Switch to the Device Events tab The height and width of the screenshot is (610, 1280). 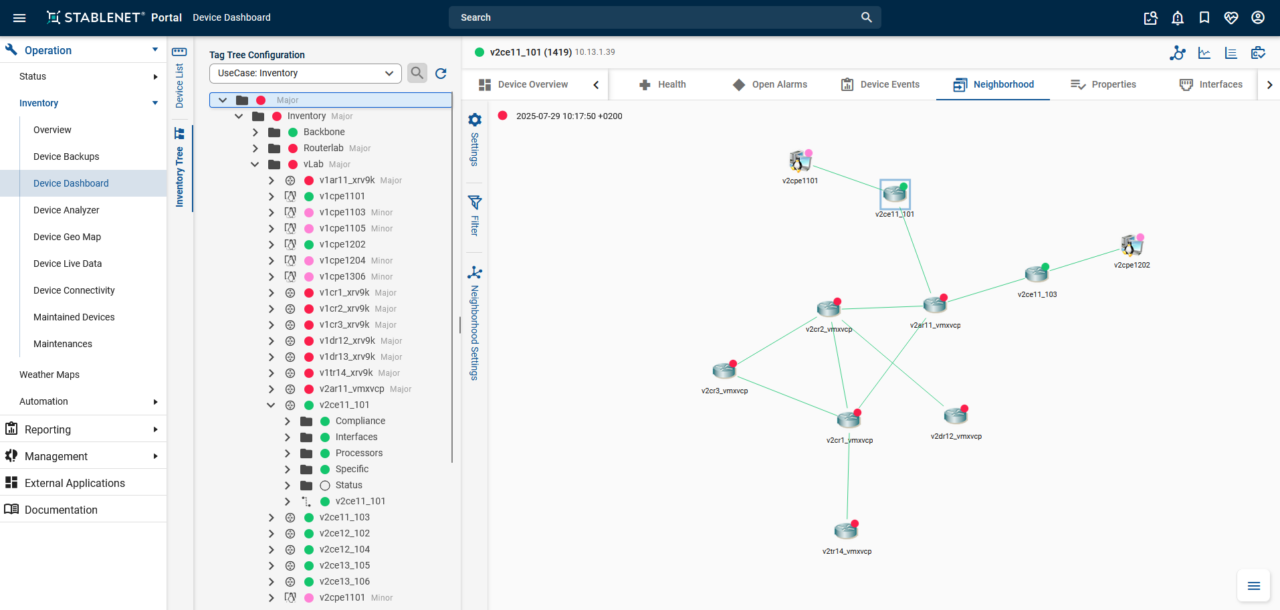(x=880, y=85)
